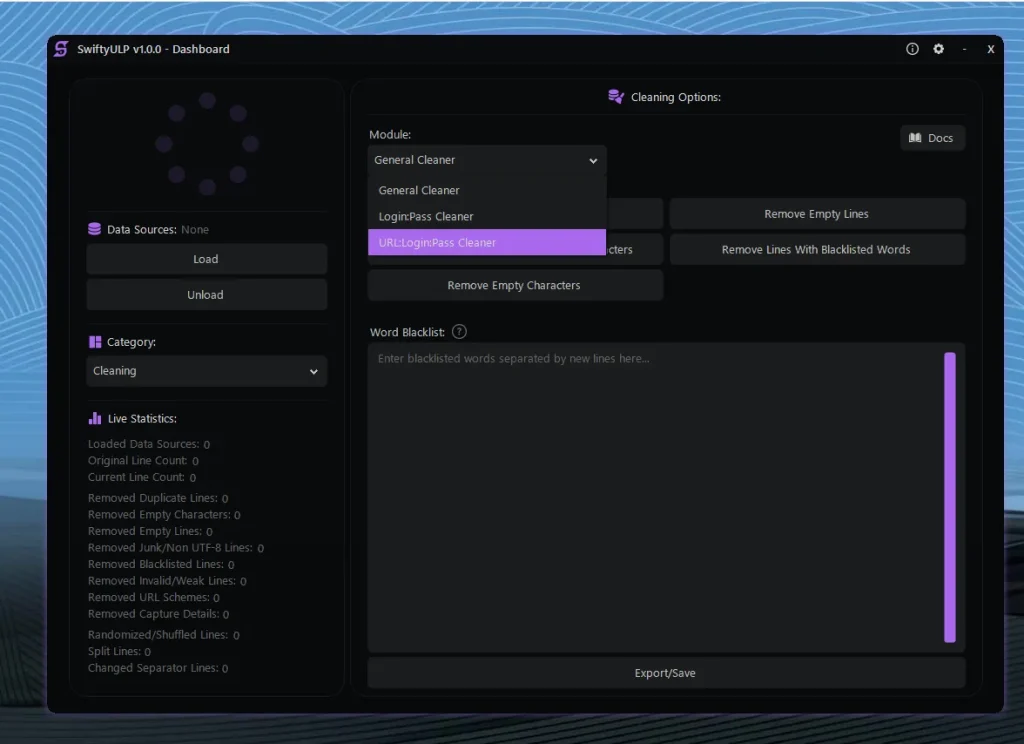Click the Cleaning Options layers icon
The width and height of the screenshot is (1024, 744).
613,96
